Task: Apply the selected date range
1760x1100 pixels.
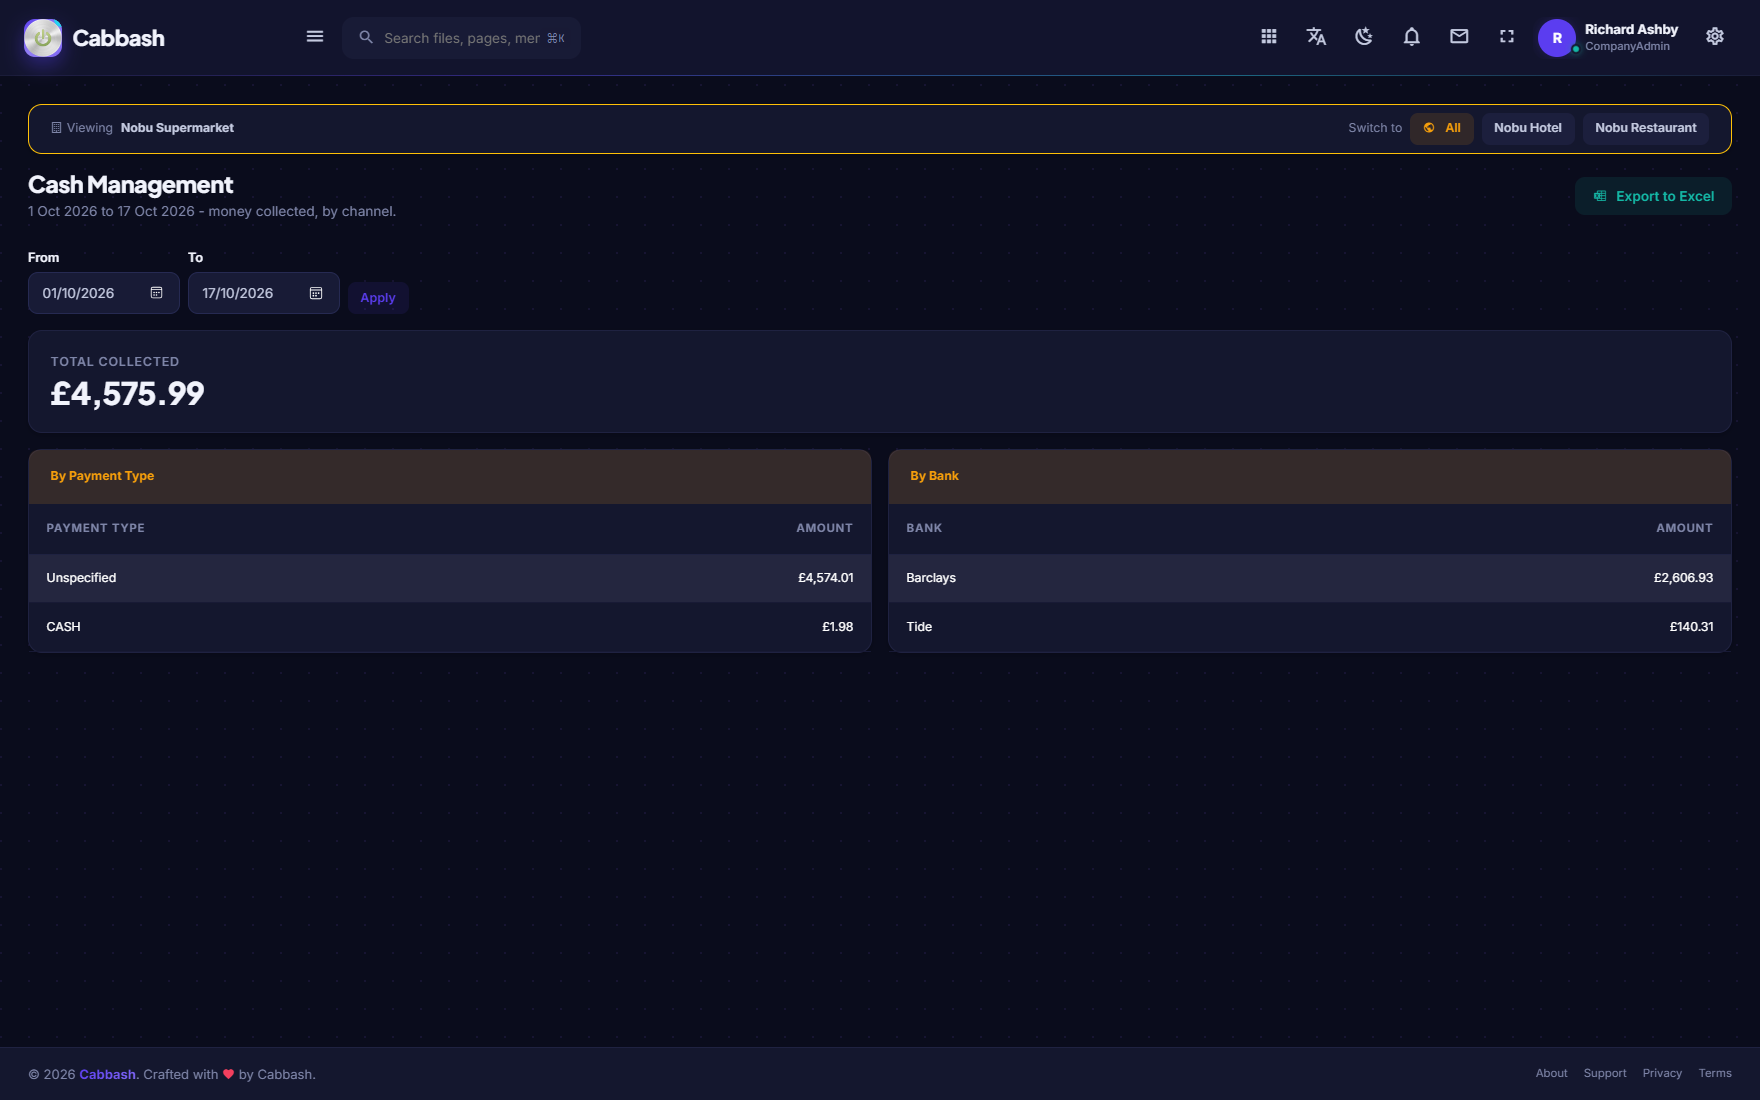Action: pyautogui.click(x=378, y=297)
